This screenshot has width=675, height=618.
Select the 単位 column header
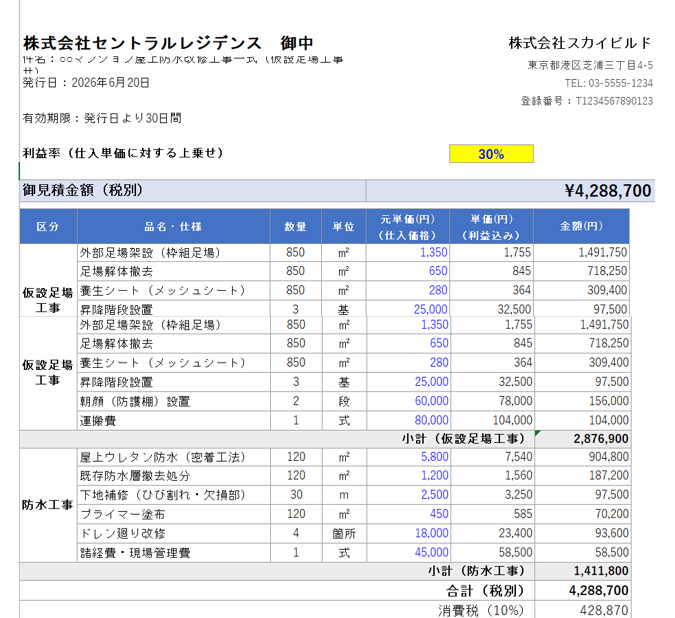tap(344, 226)
